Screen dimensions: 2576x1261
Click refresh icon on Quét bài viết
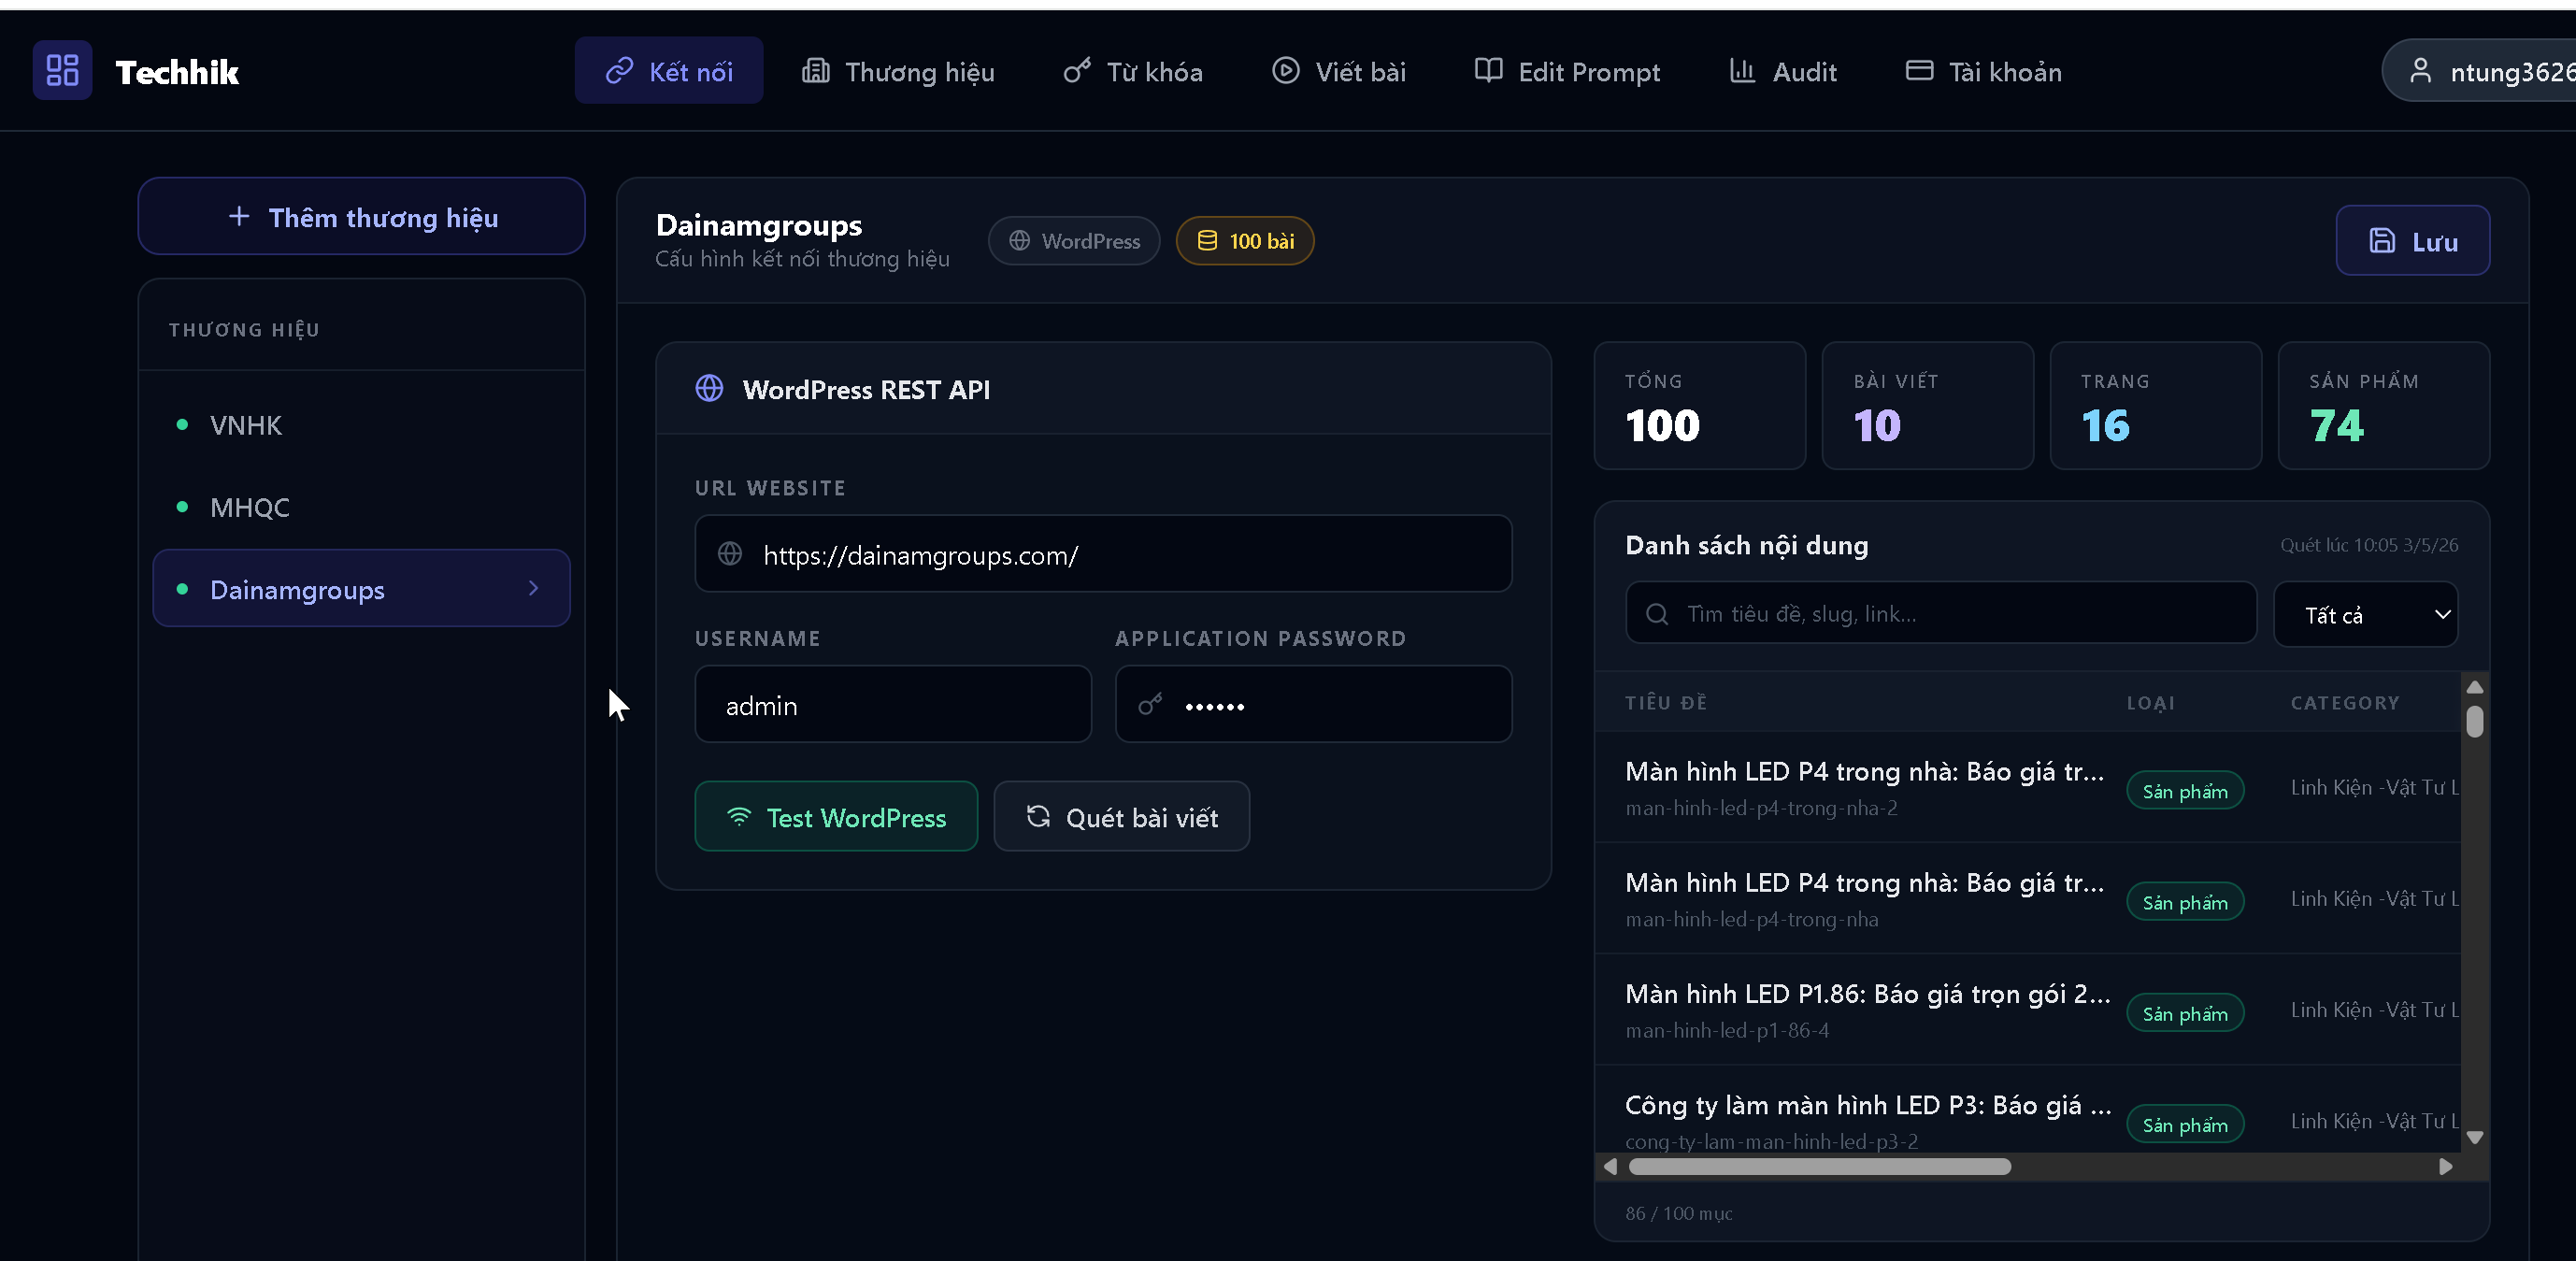1038,817
